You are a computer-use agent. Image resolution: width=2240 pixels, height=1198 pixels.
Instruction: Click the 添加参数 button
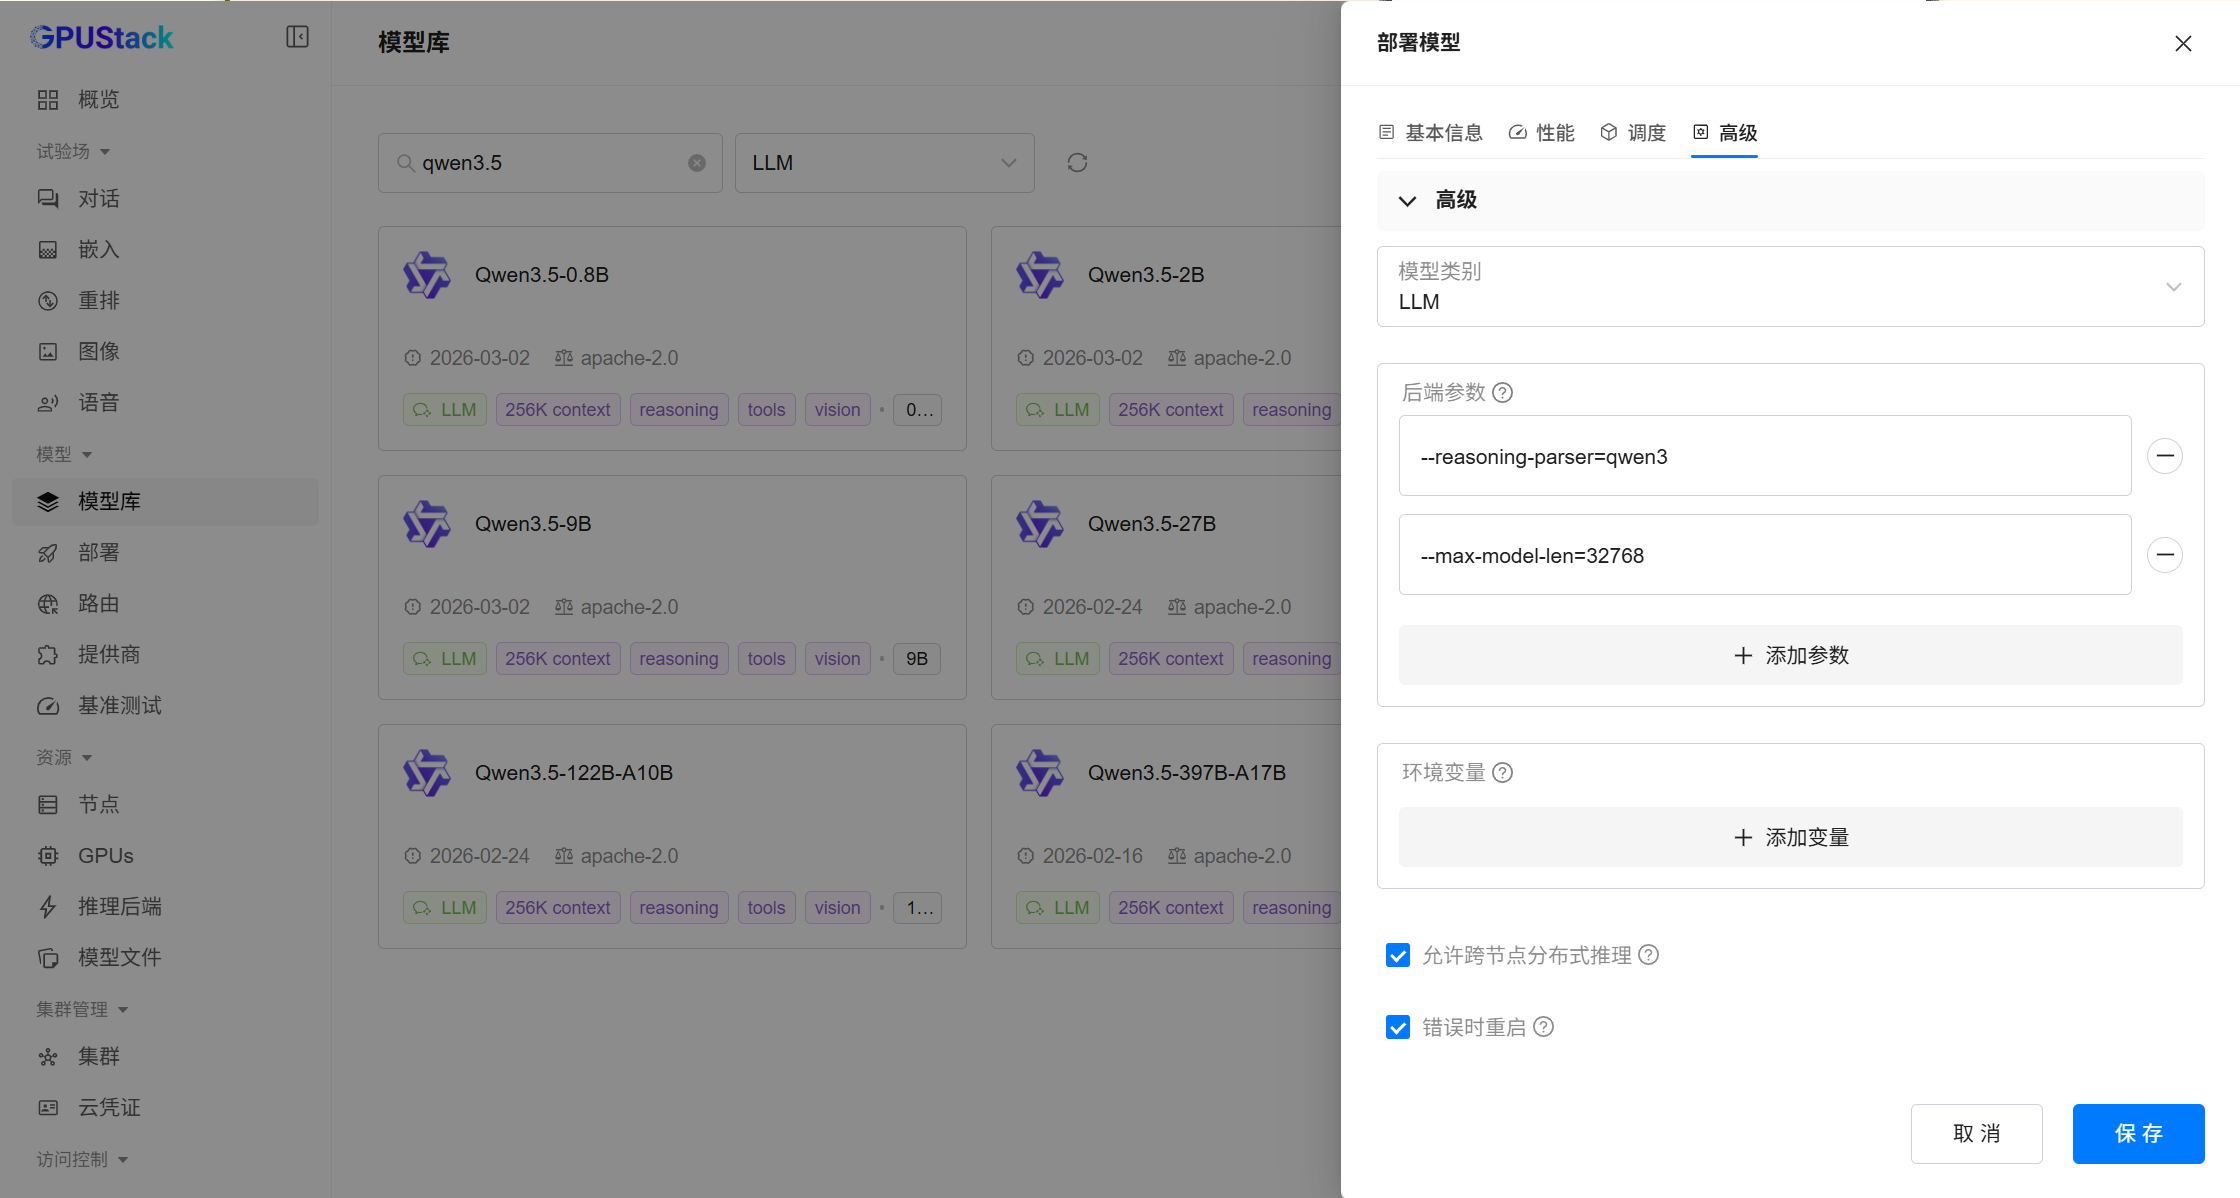(1789, 655)
